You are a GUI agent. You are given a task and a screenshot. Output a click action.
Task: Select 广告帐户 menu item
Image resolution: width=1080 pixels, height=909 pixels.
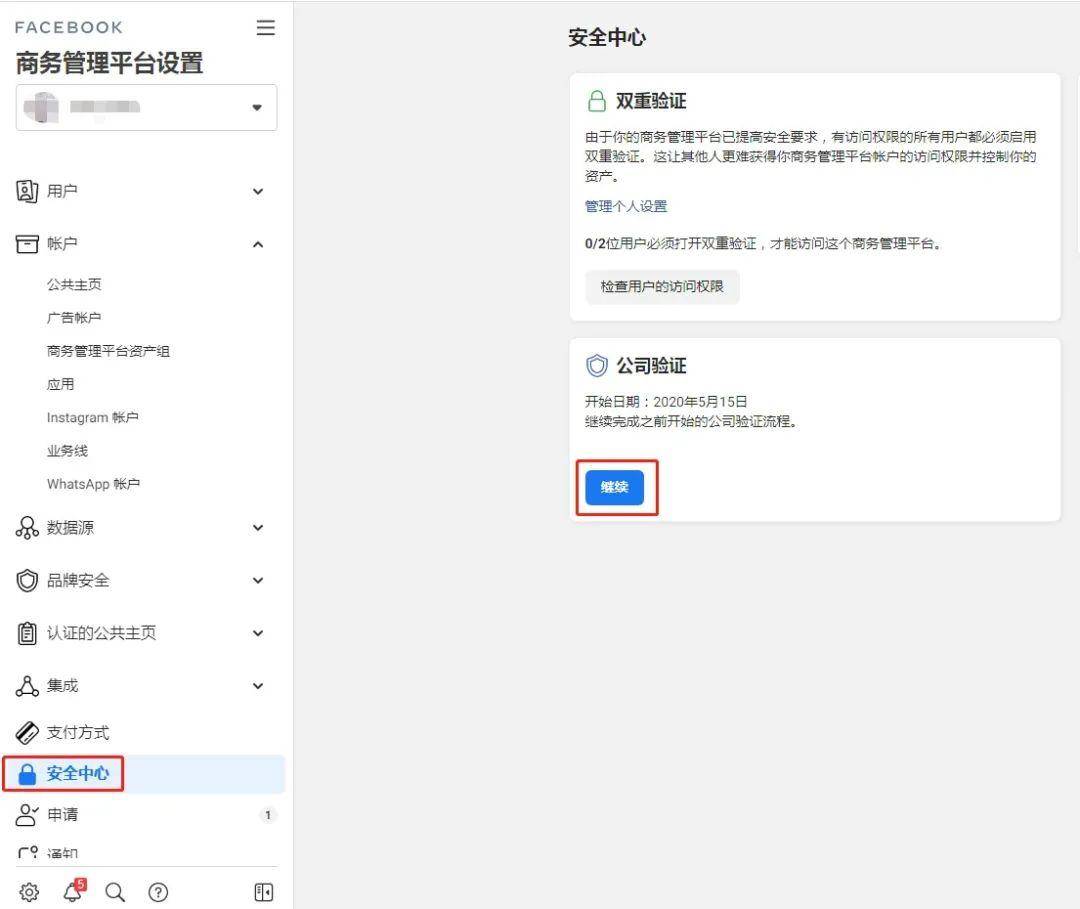(74, 317)
